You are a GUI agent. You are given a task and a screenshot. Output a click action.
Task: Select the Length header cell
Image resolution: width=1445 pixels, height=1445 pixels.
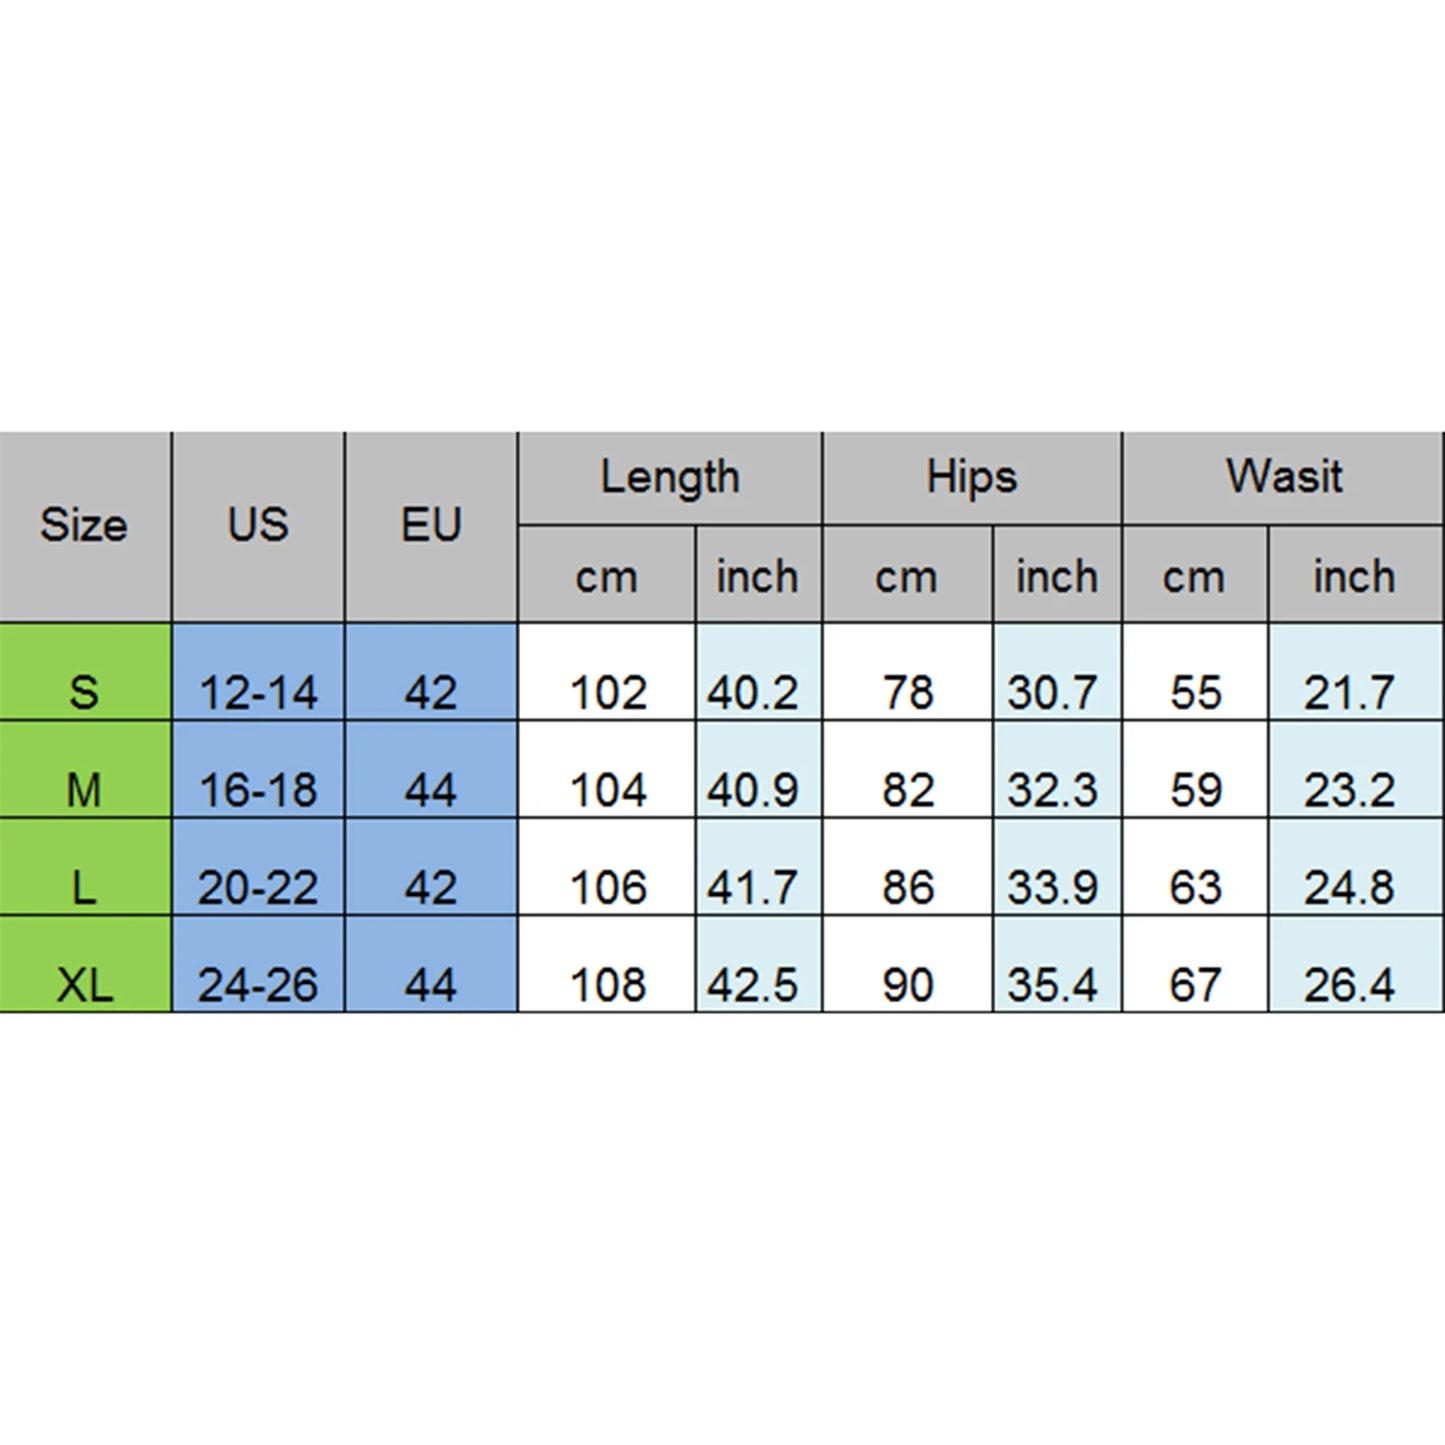pos(670,477)
